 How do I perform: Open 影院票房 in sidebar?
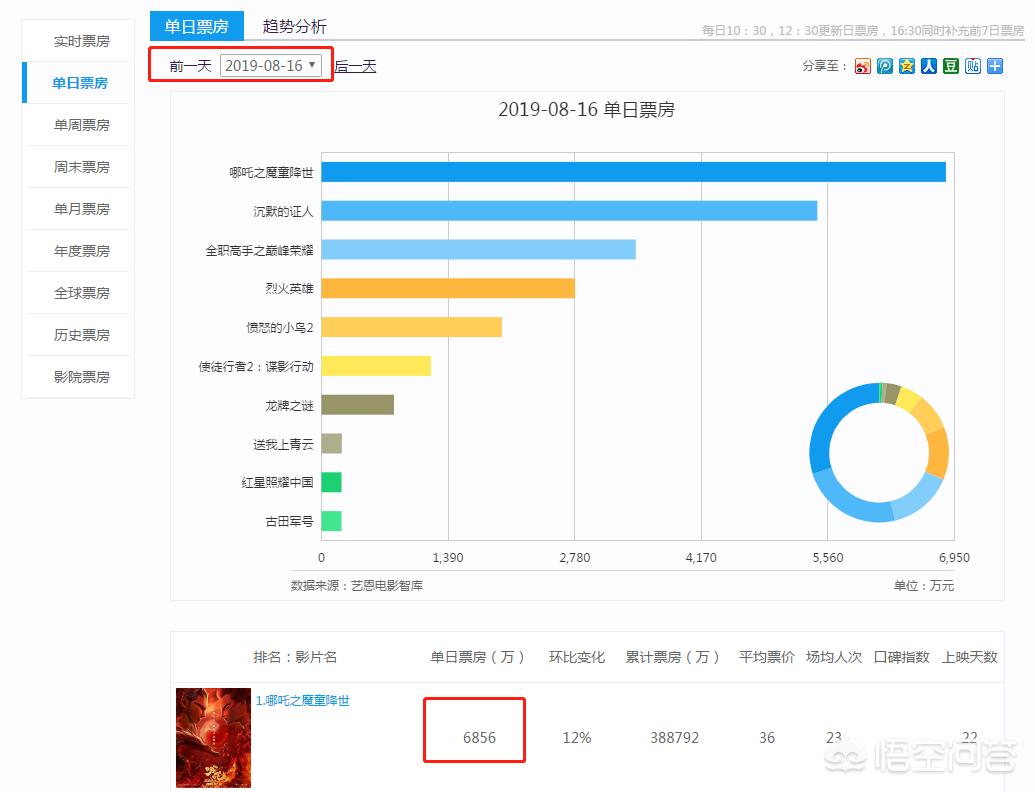point(81,377)
